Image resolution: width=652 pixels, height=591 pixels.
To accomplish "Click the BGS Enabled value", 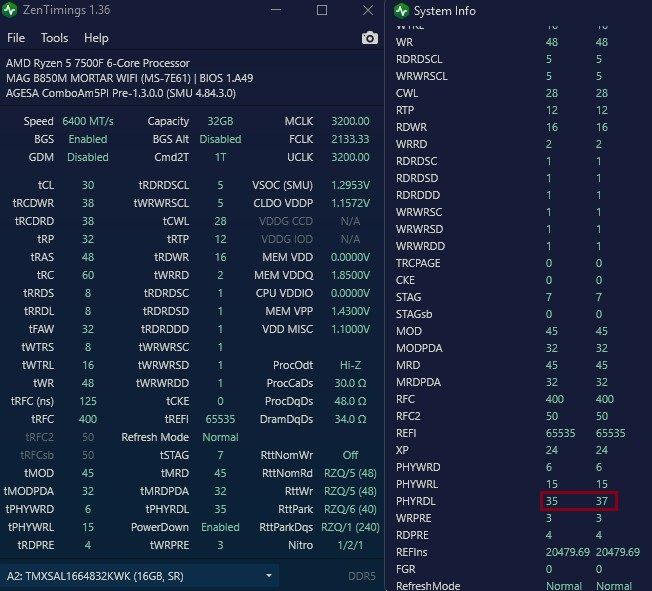I will tap(88, 139).
